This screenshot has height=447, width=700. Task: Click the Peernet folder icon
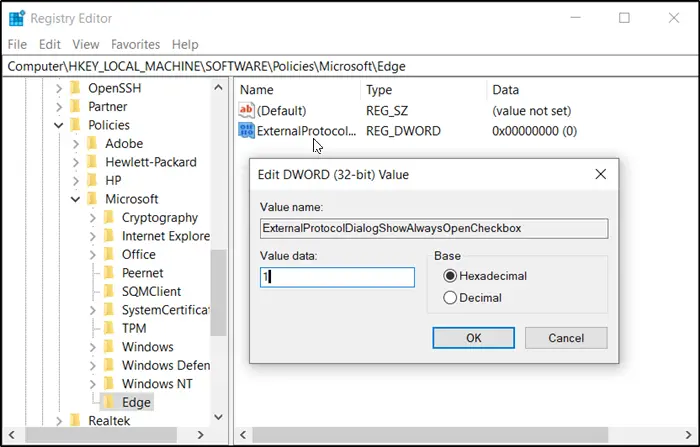tap(109, 272)
